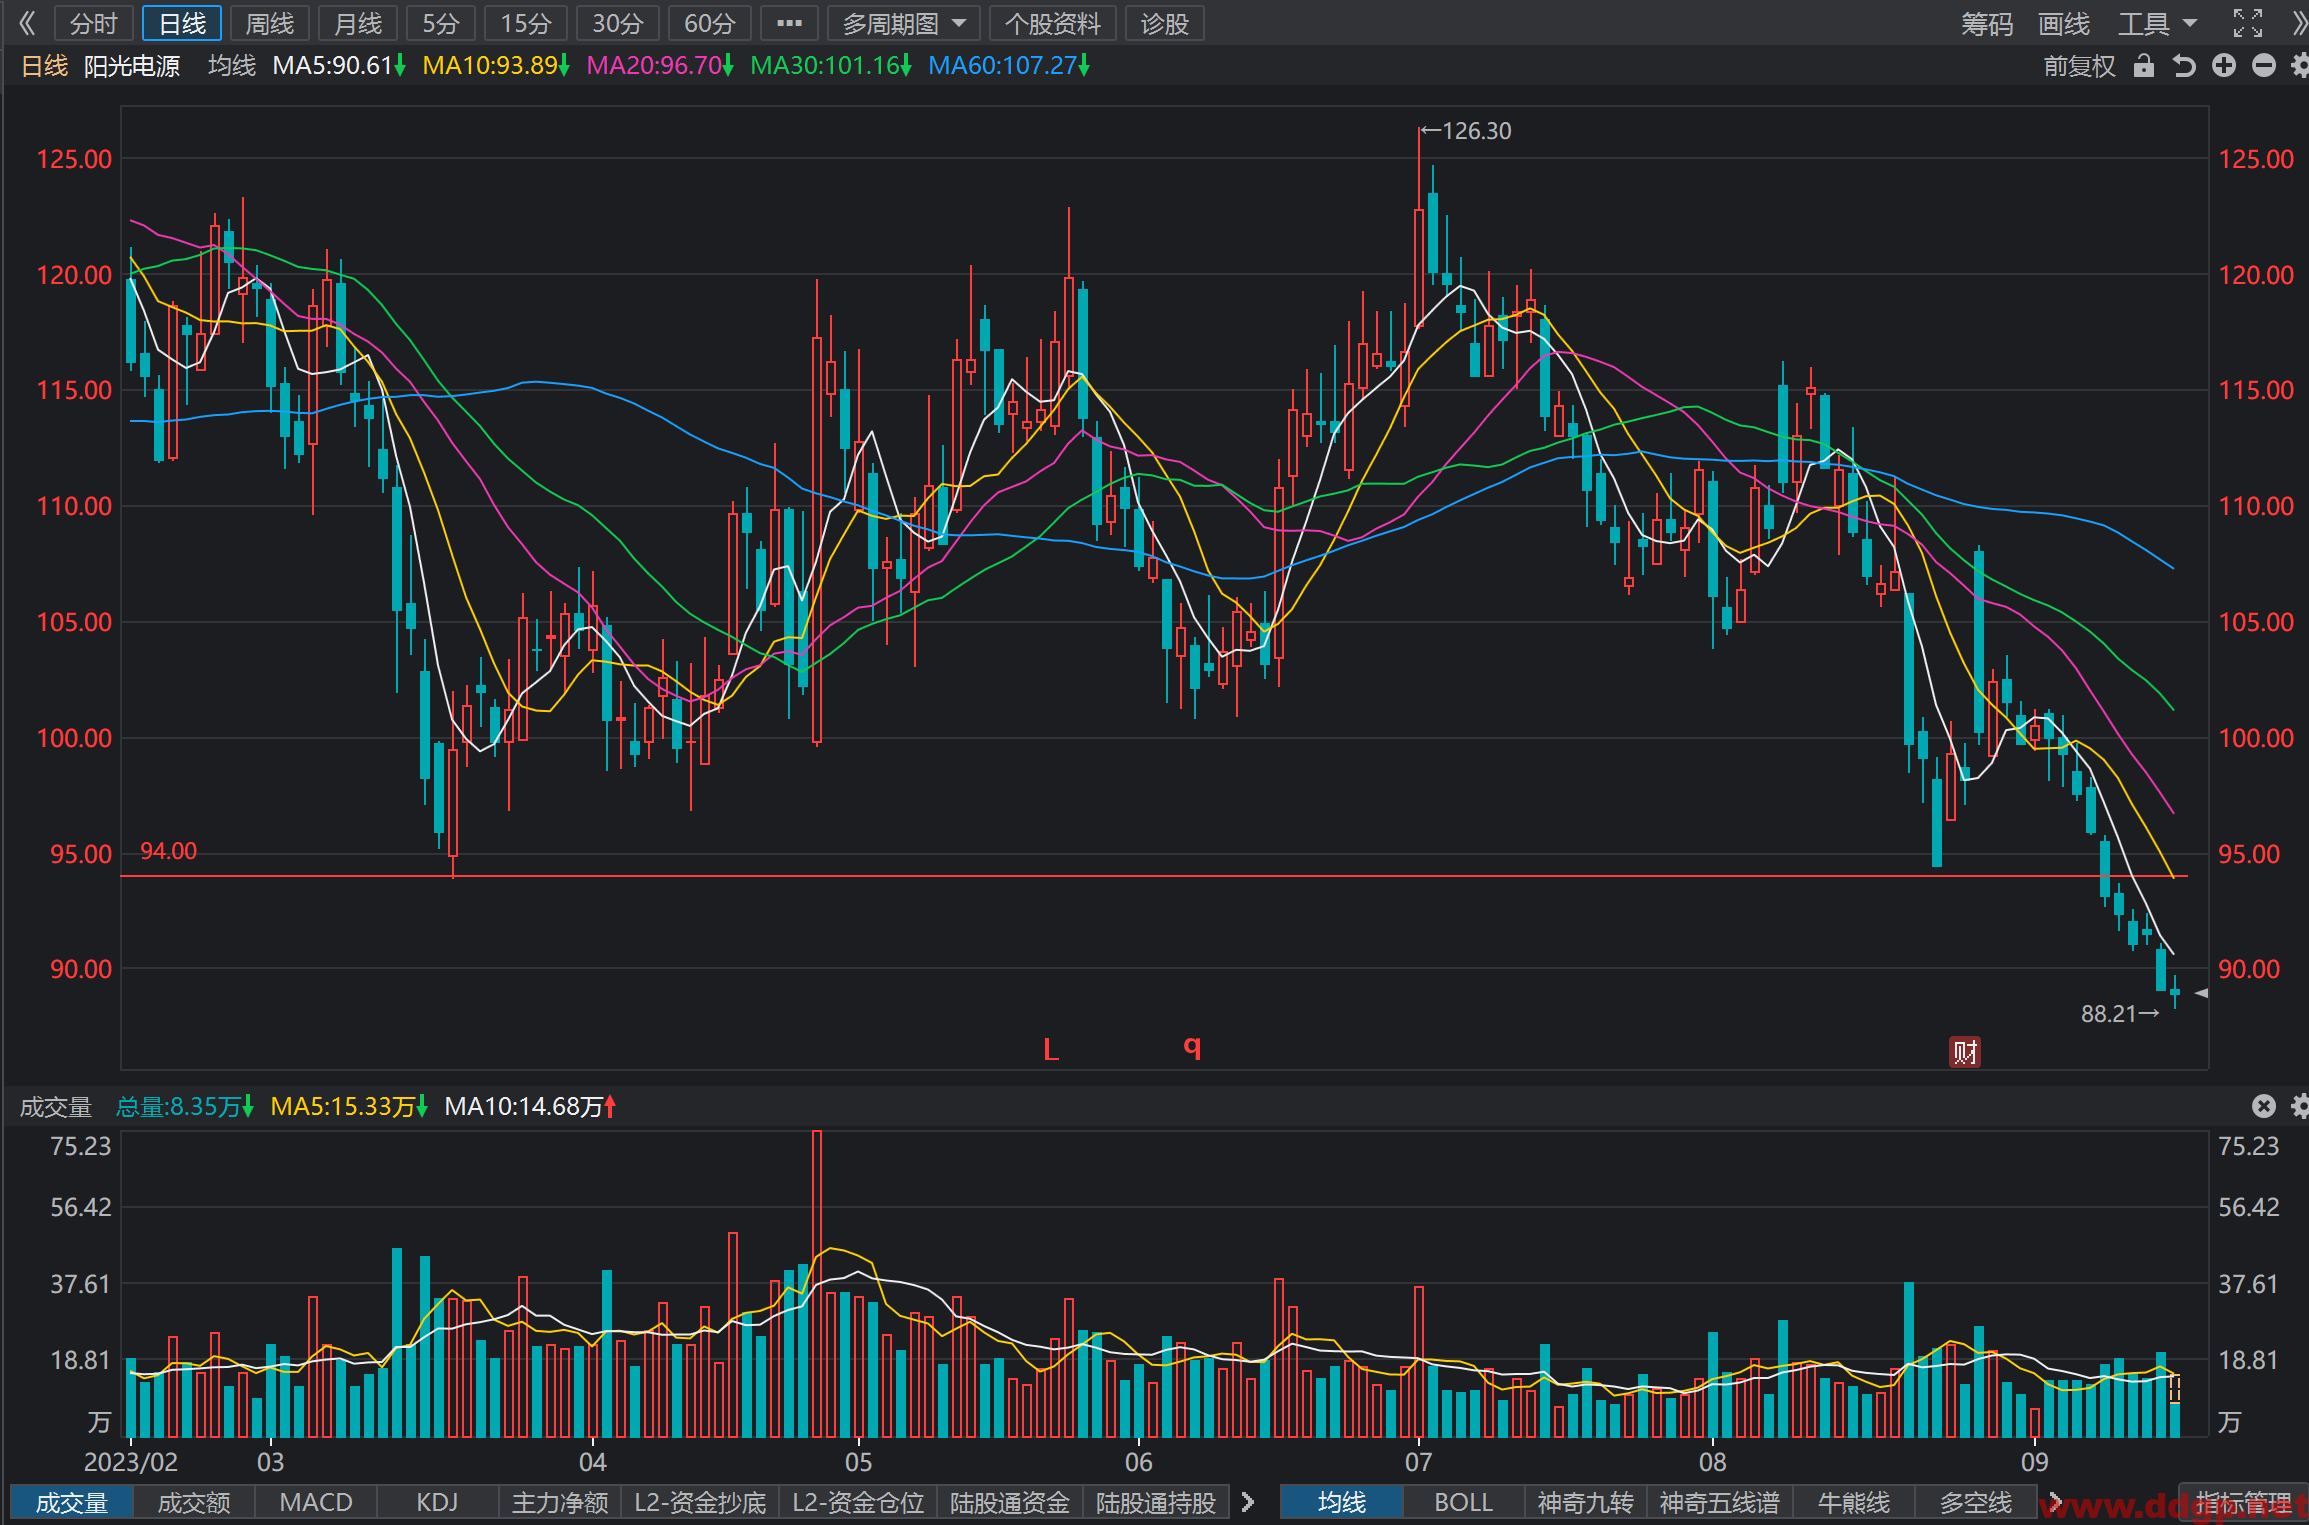Select the 神奇九转 indicator tab
This screenshot has height=1525, width=2309.
coord(1586,1503)
